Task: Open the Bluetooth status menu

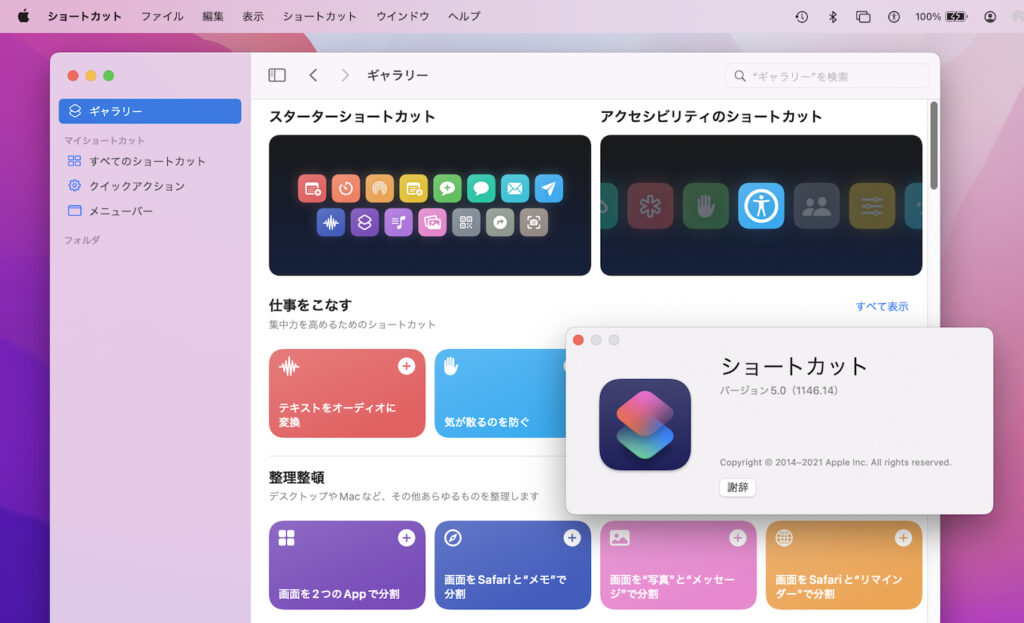Action: click(x=832, y=16)
